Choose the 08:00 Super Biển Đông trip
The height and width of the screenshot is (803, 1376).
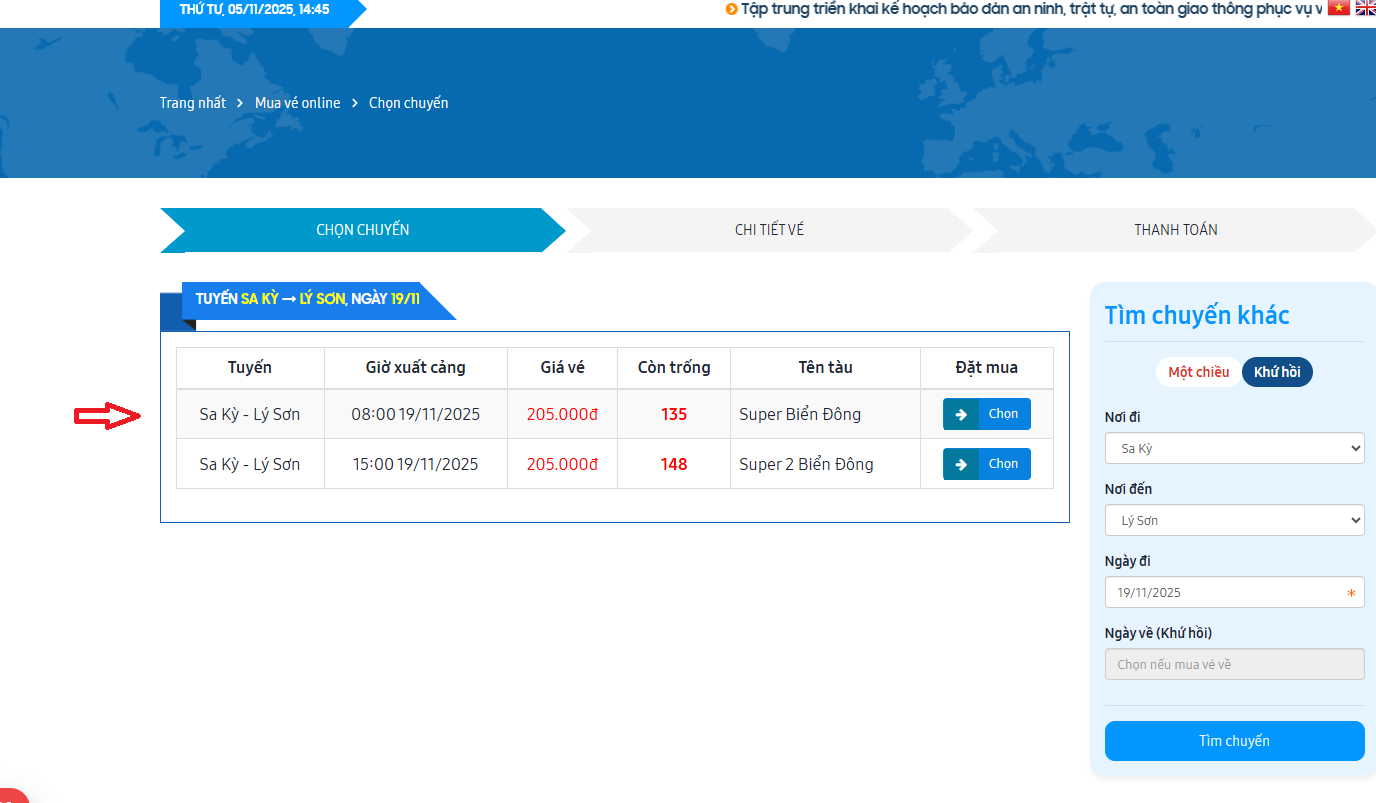[1003, 414]
